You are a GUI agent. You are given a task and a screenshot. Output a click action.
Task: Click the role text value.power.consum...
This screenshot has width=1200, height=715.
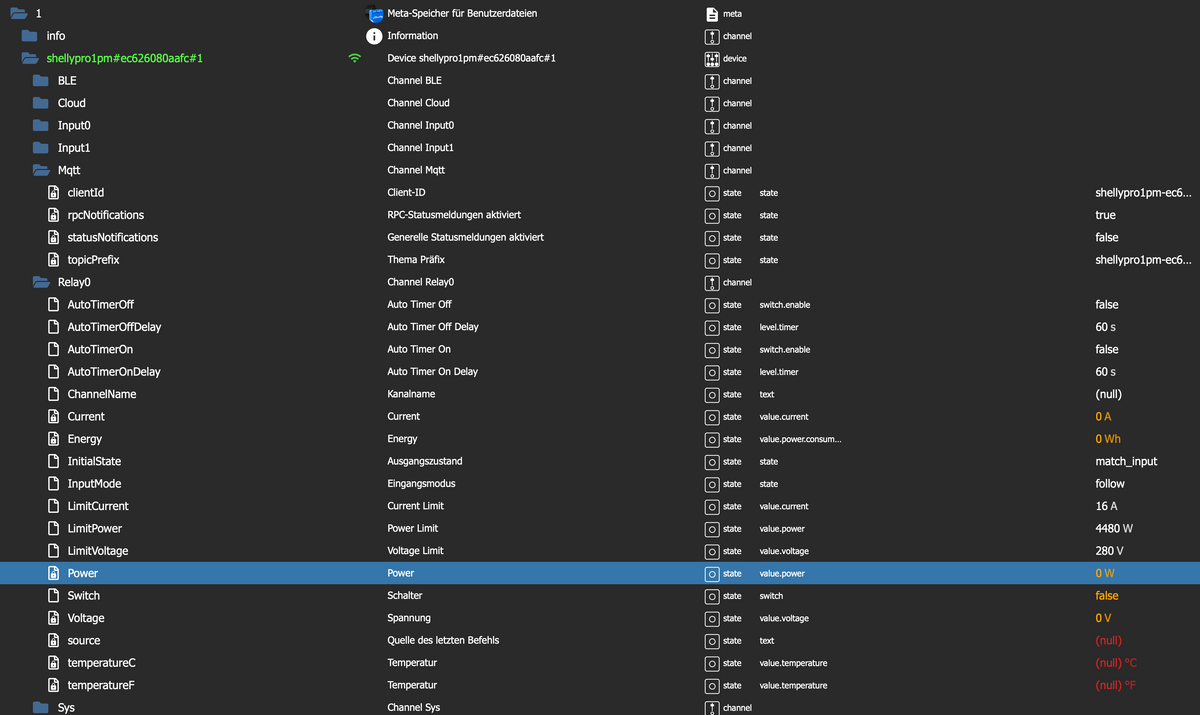point(801,439)
